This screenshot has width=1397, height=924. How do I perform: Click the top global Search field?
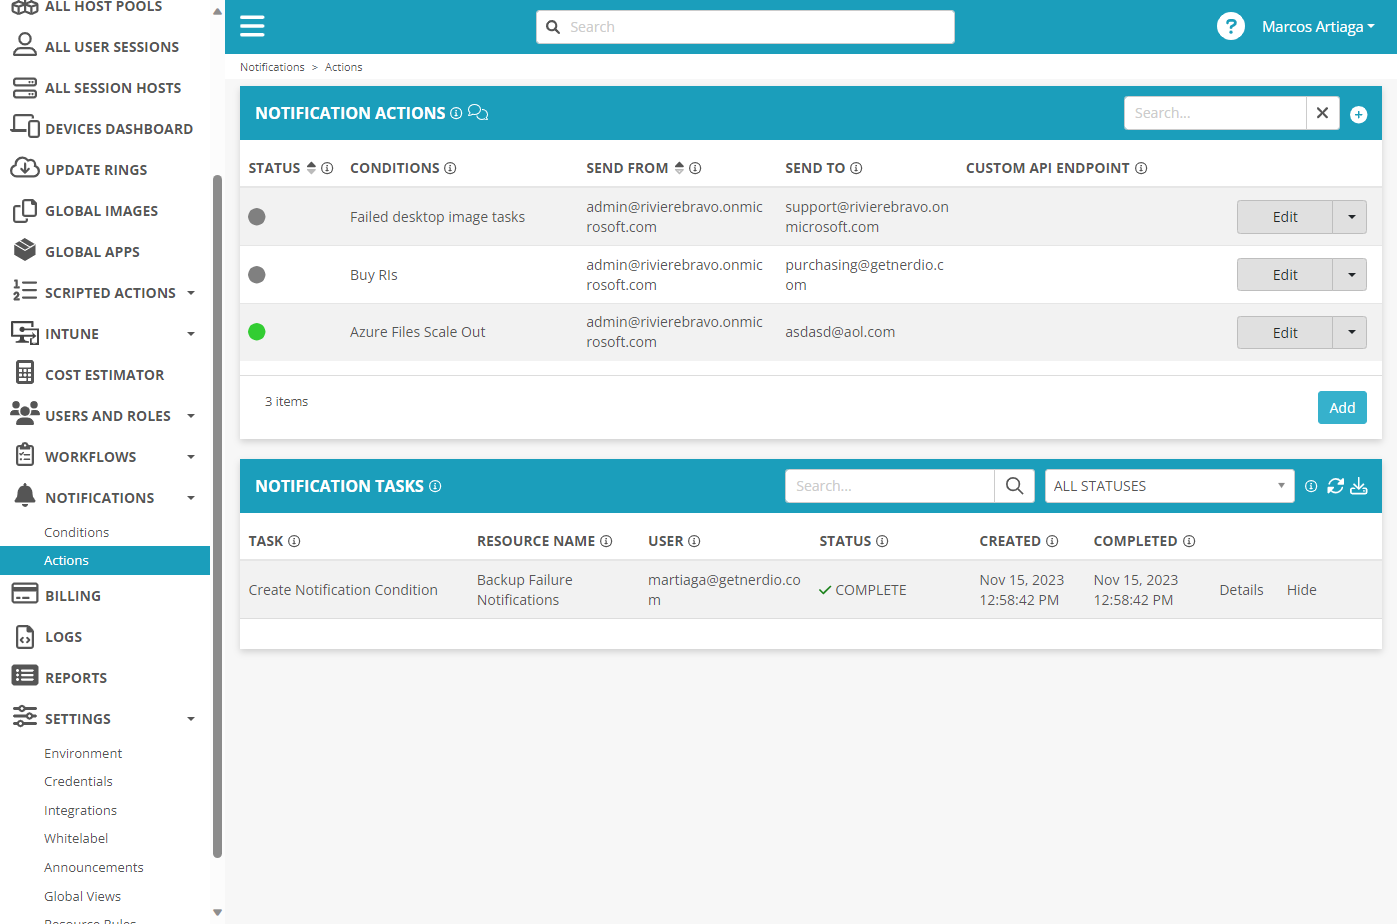tap(745, 27)
